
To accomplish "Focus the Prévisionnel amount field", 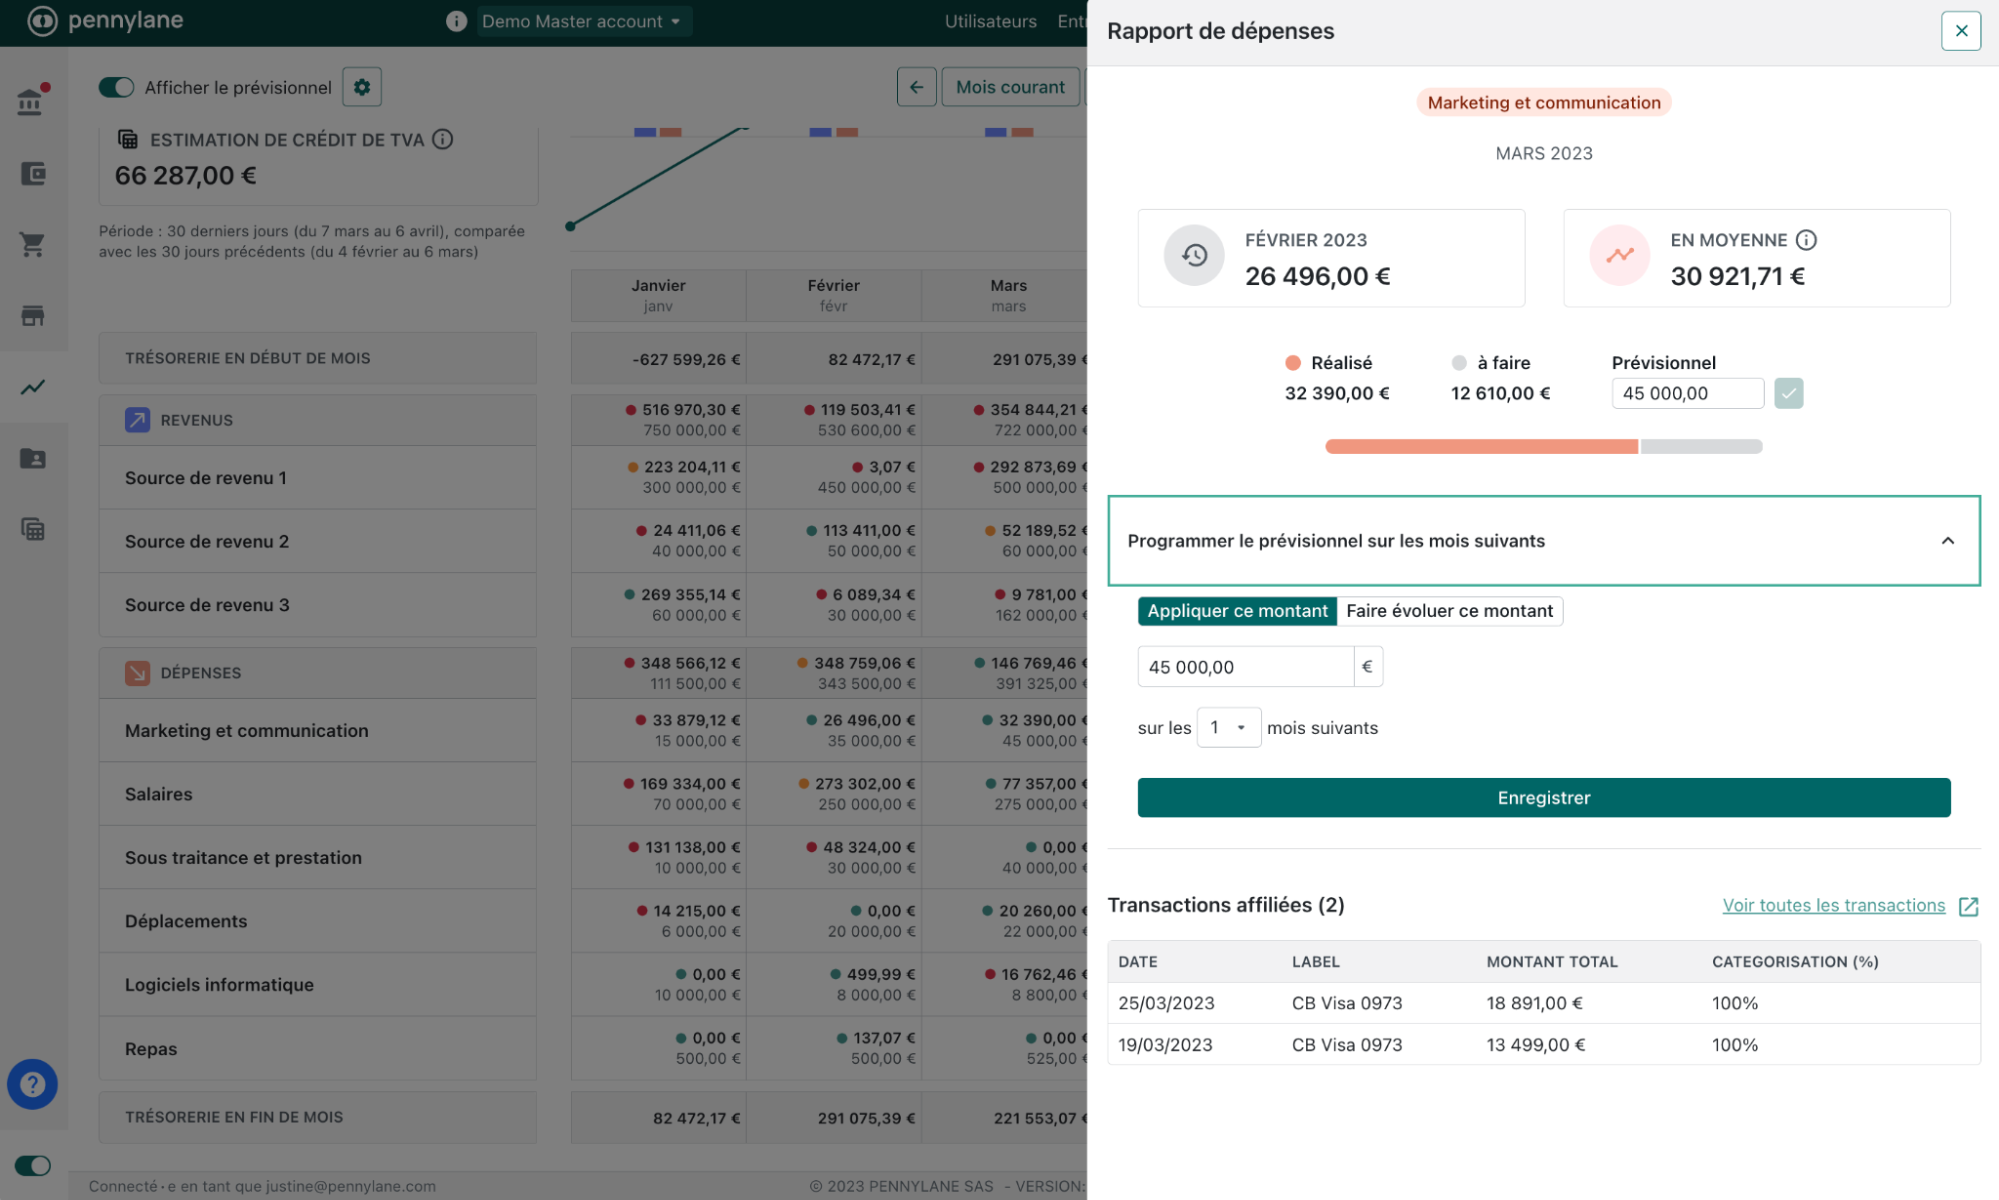I will click(1687, 393).
